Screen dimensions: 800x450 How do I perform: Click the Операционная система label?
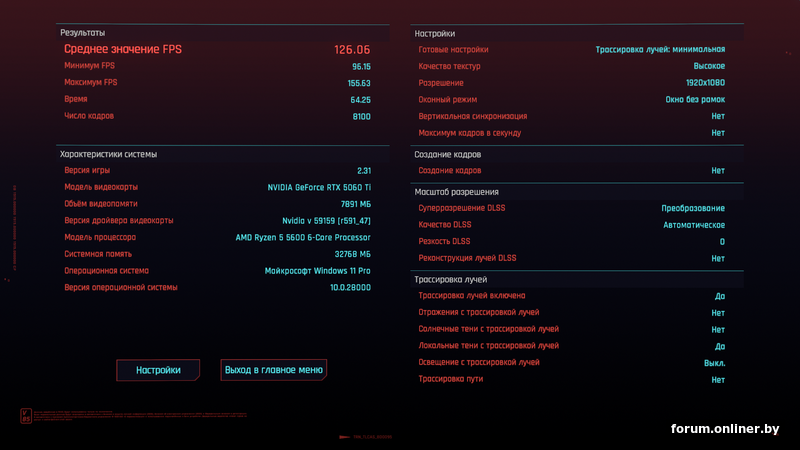click(x=107, y=271)
